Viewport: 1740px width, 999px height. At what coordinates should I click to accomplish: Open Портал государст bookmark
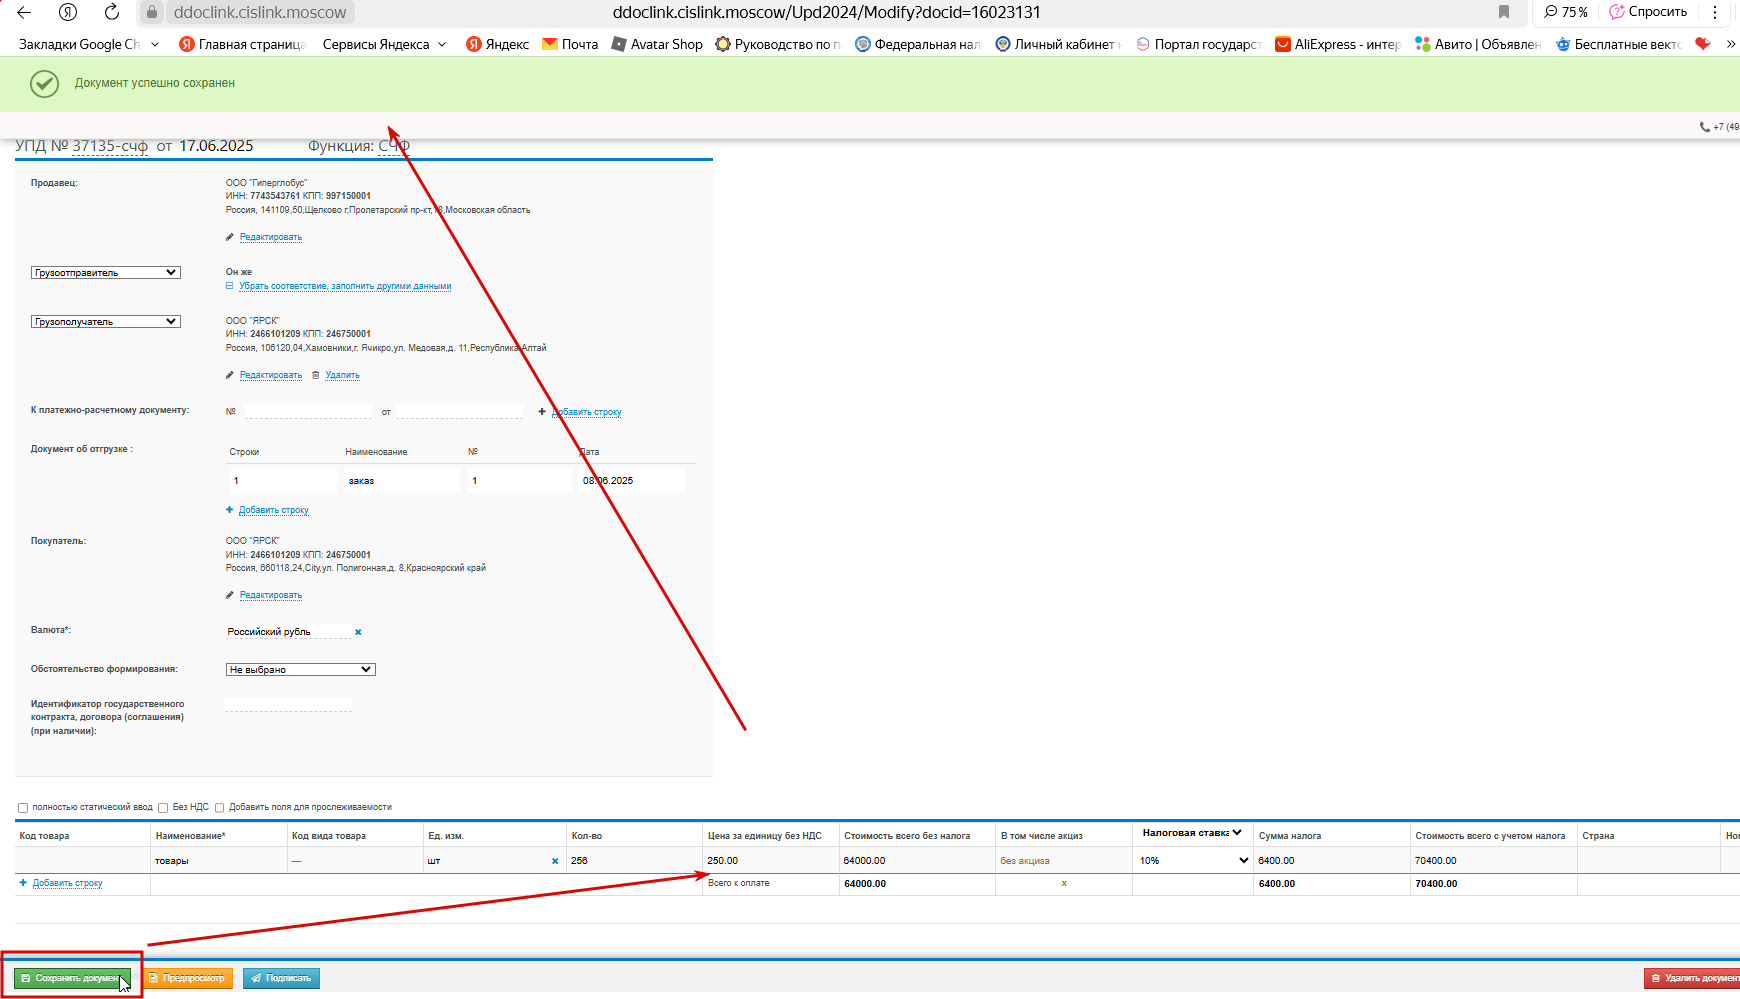(x=1198, y=44)
